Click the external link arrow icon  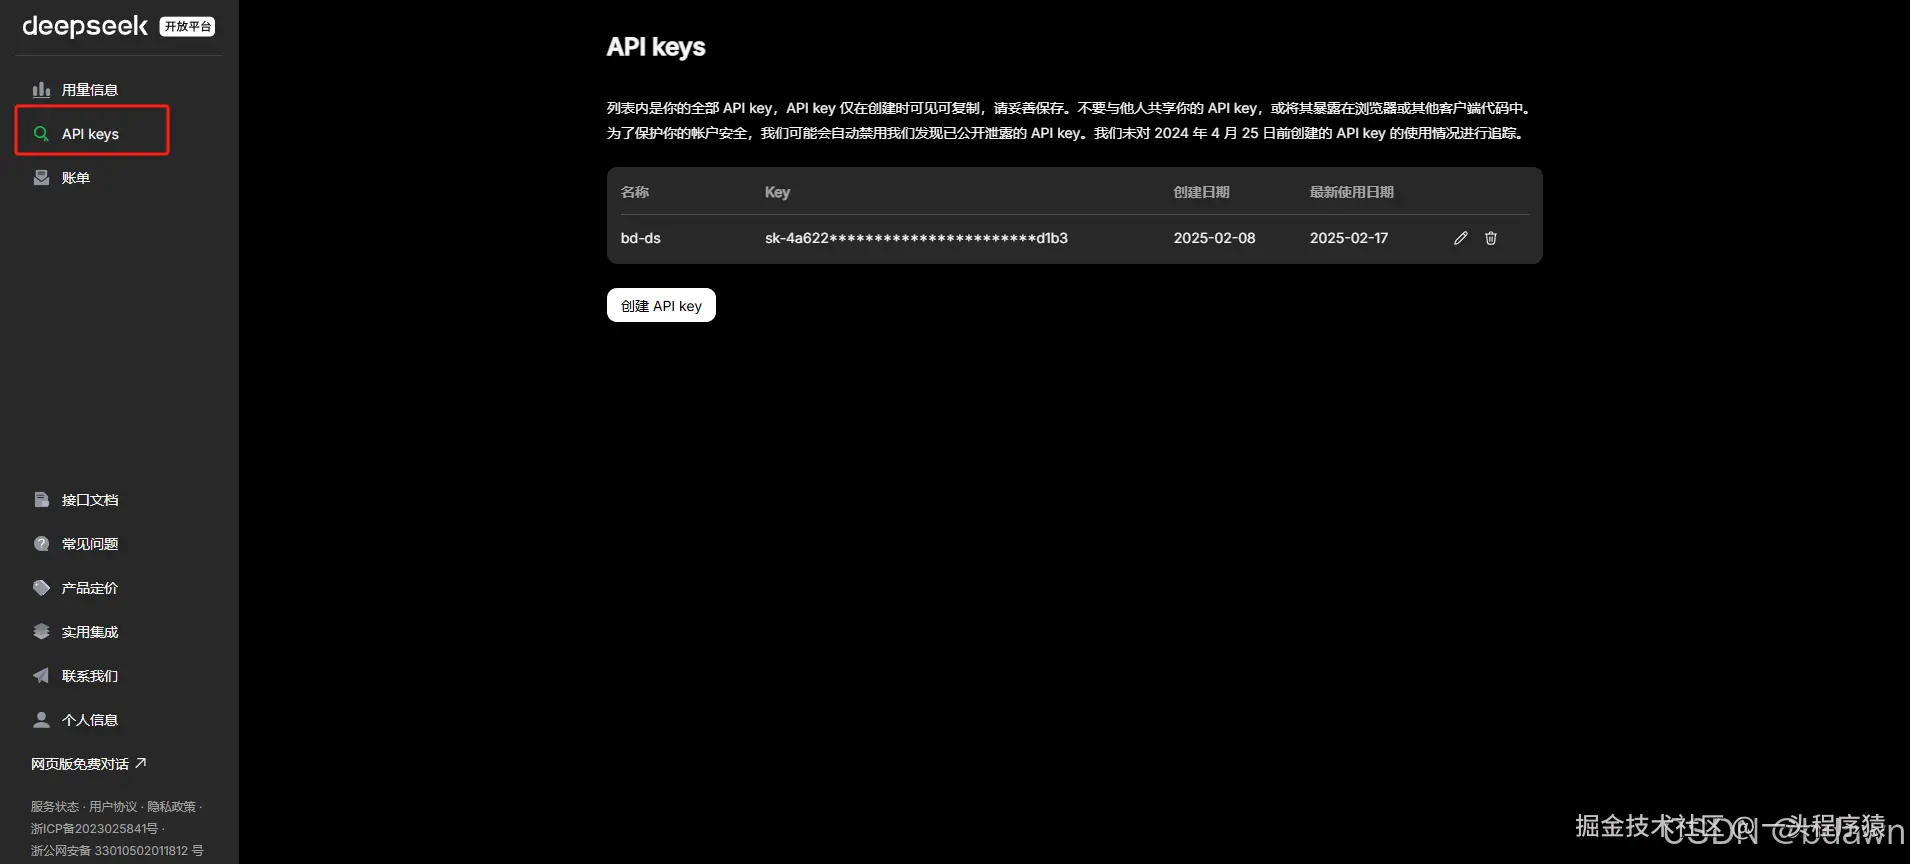click(141, 763)
